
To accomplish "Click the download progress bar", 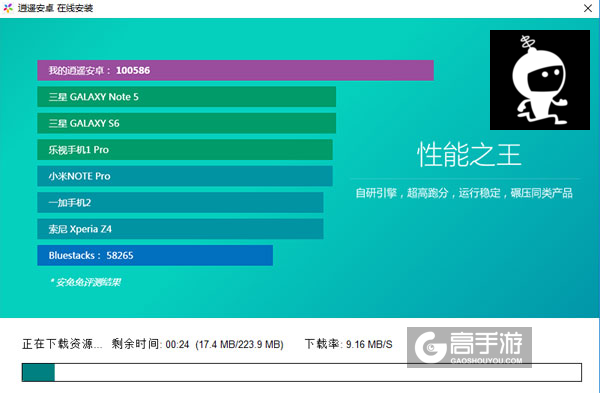I will click(302, 372).
